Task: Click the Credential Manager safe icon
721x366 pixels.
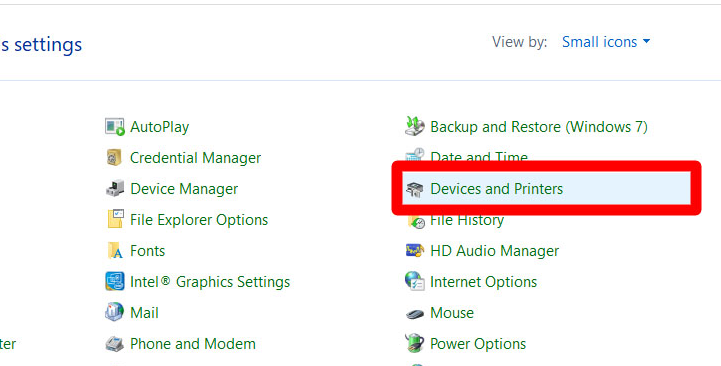Action: [x=114, y=158]
